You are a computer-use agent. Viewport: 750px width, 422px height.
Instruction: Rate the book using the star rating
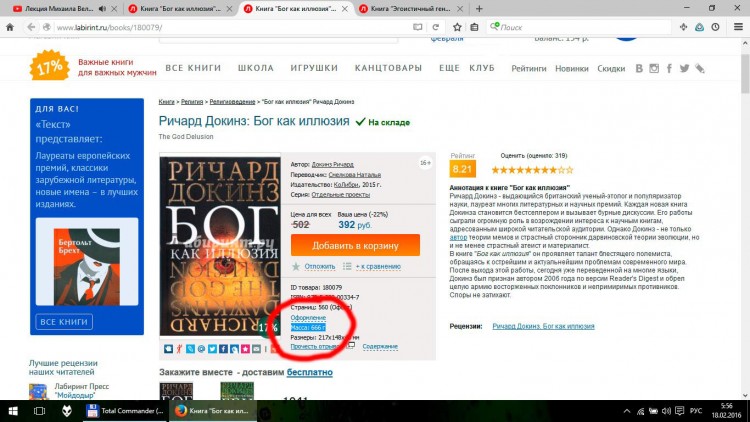532,169
